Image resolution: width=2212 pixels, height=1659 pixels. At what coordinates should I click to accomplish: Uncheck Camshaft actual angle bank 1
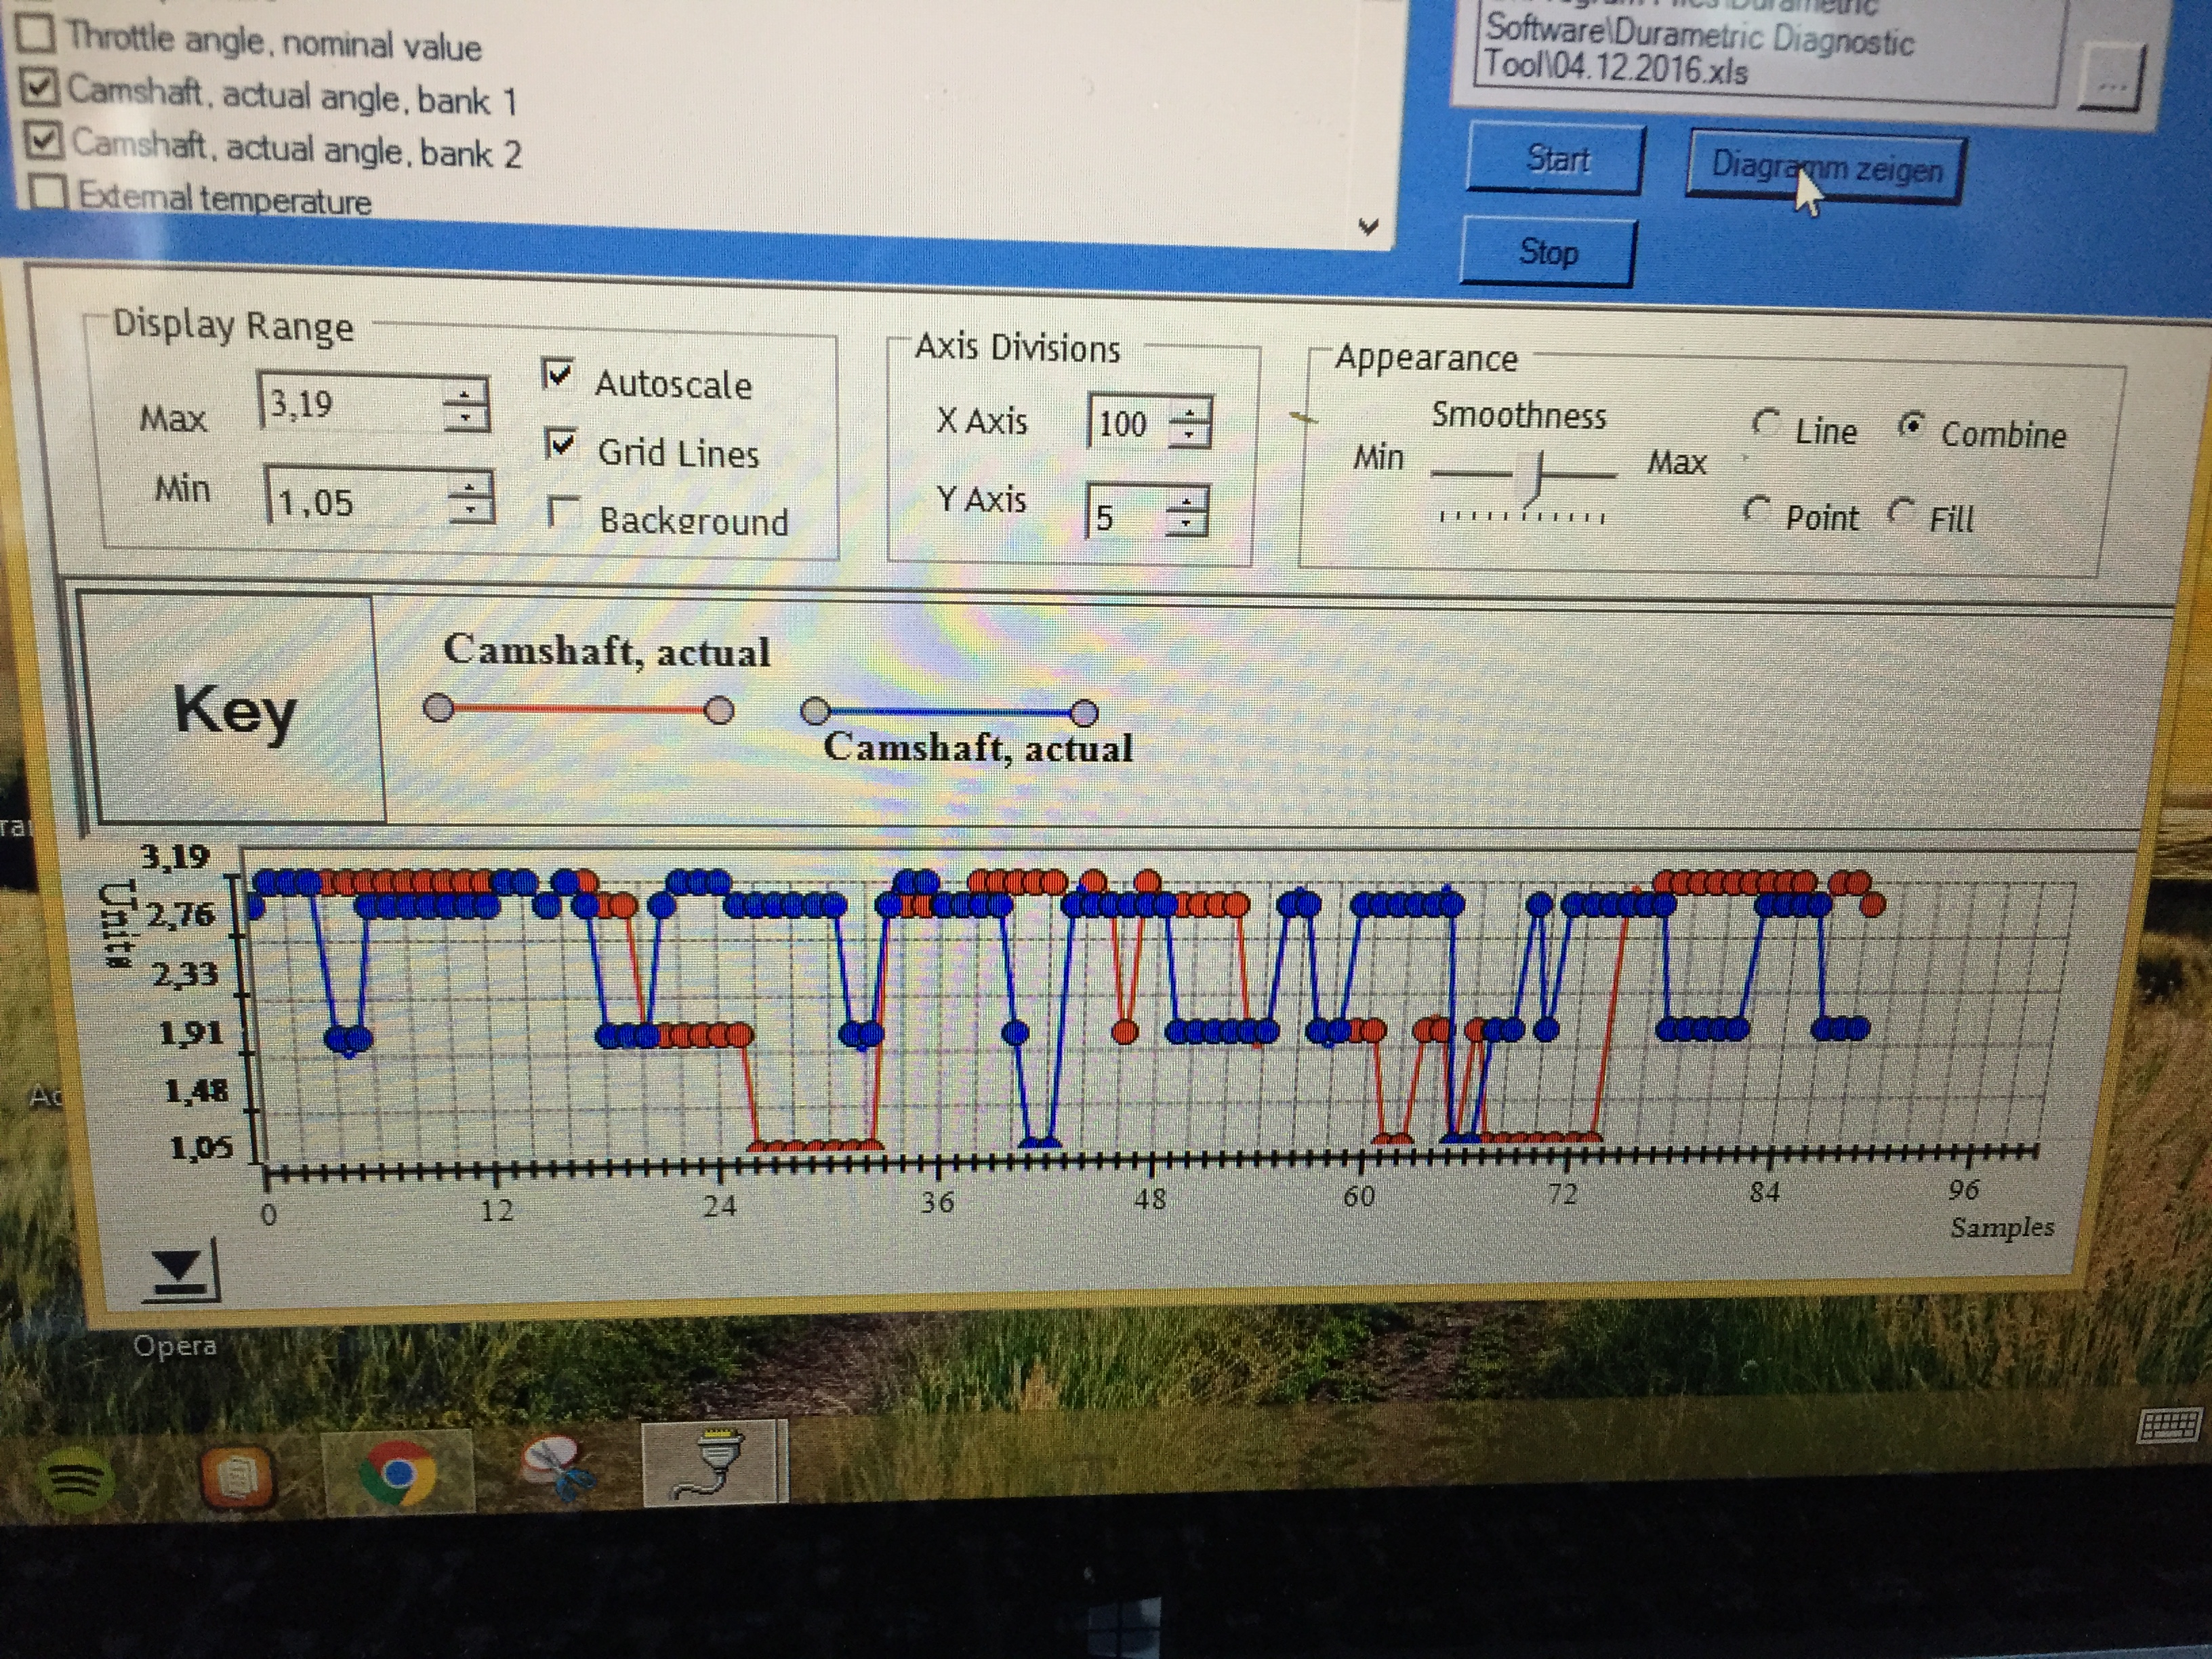point(41,88)
